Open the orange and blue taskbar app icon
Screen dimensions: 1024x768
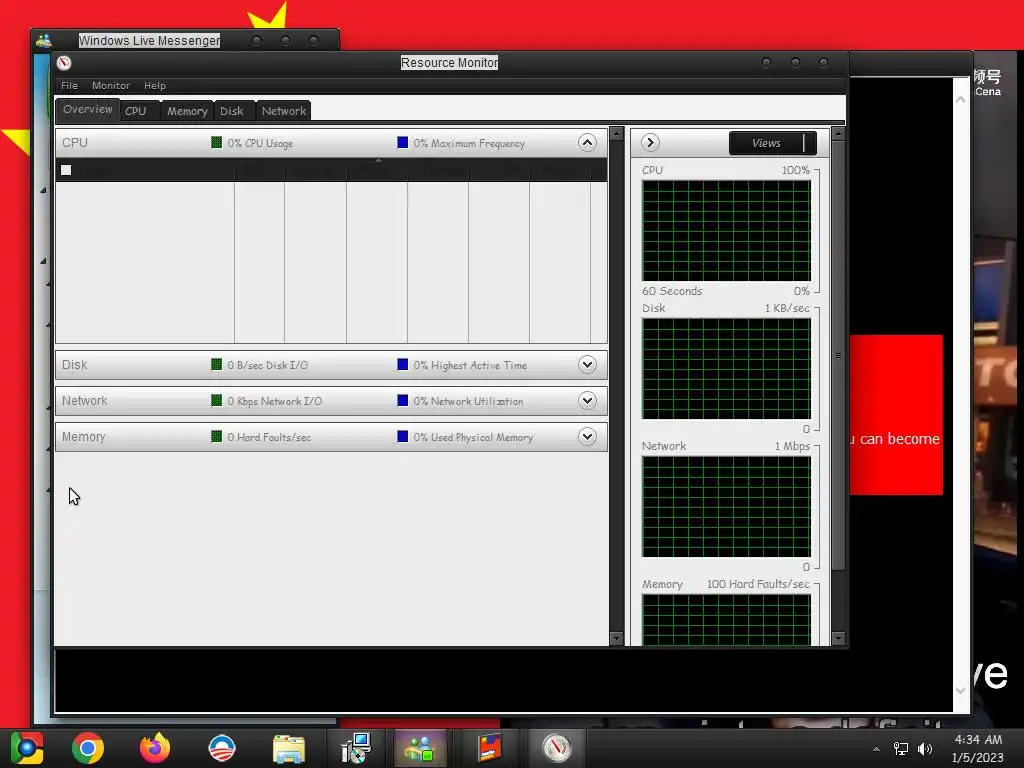(x=489, y=748)
